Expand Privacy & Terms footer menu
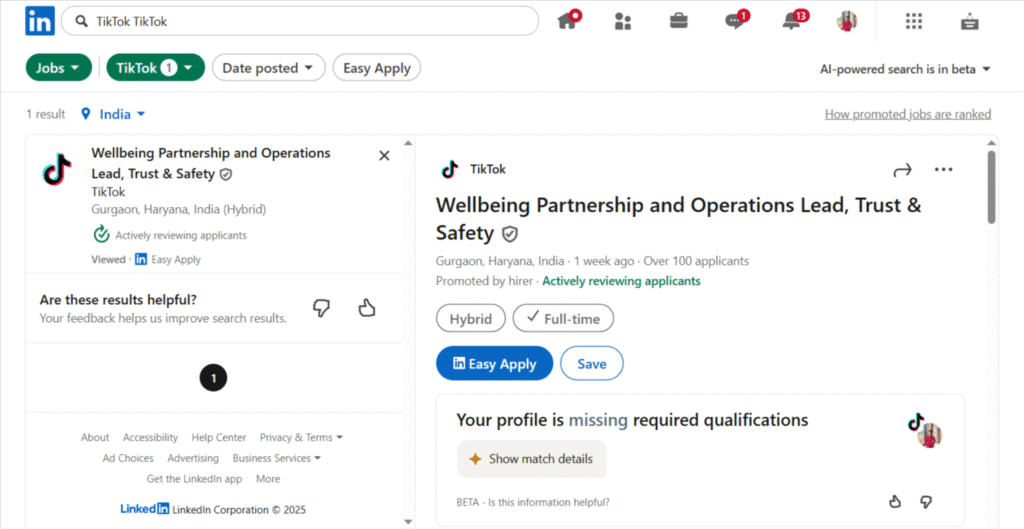This screenshot has width=1024, height=529. click(x=301, y=438)
